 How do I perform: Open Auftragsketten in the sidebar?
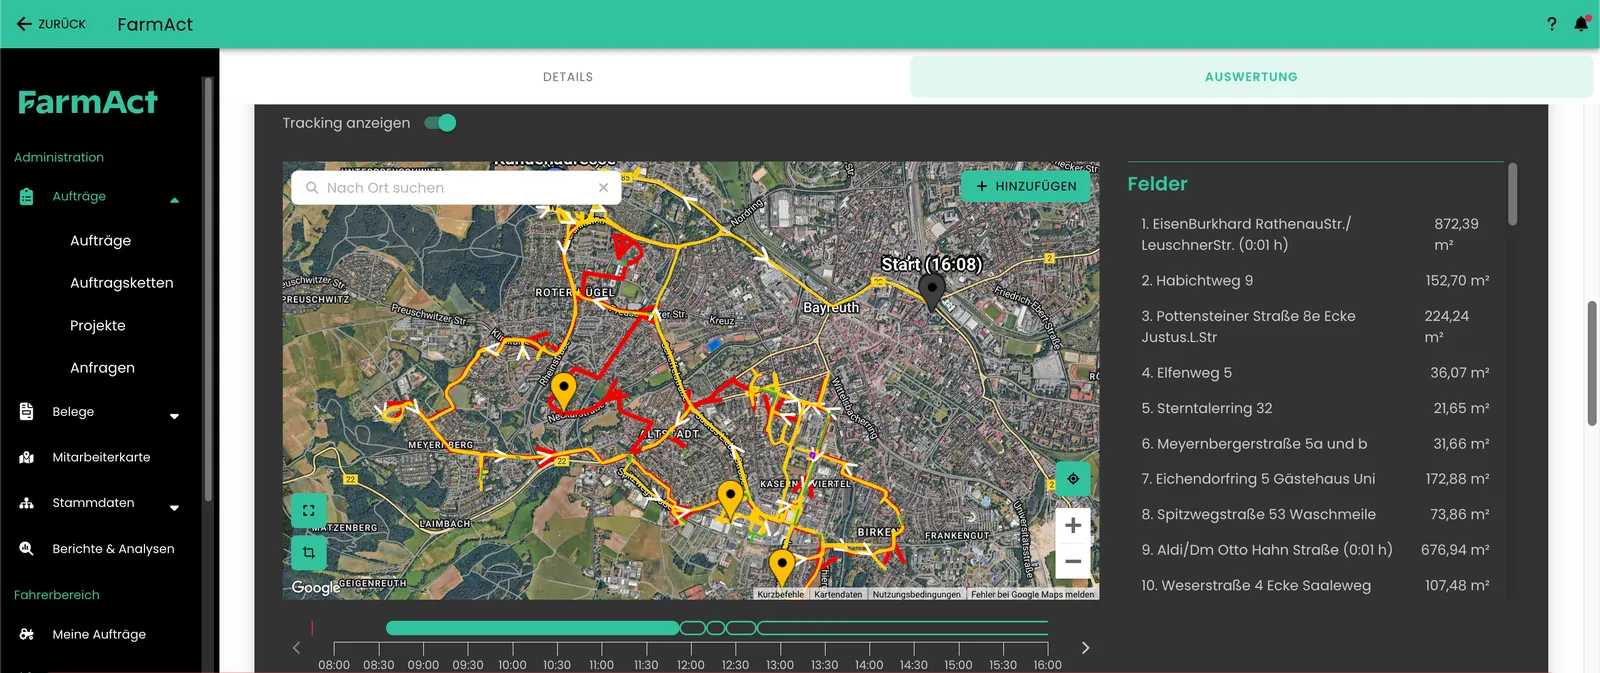tap(122, 283)
